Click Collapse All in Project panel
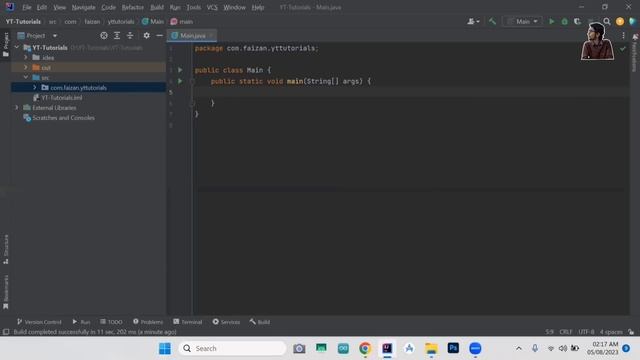 (130, 36)
